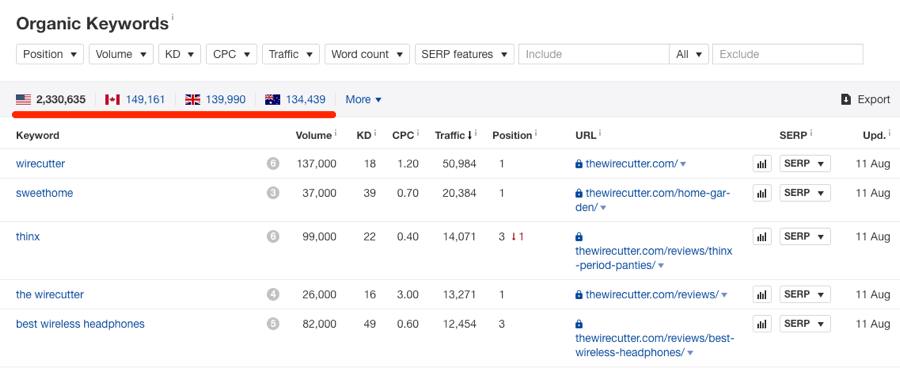This screenshot has width=900, height=369.
Task: Expand the KD filter dropdown
Action: pyautogui.click(x=180, y=55)
